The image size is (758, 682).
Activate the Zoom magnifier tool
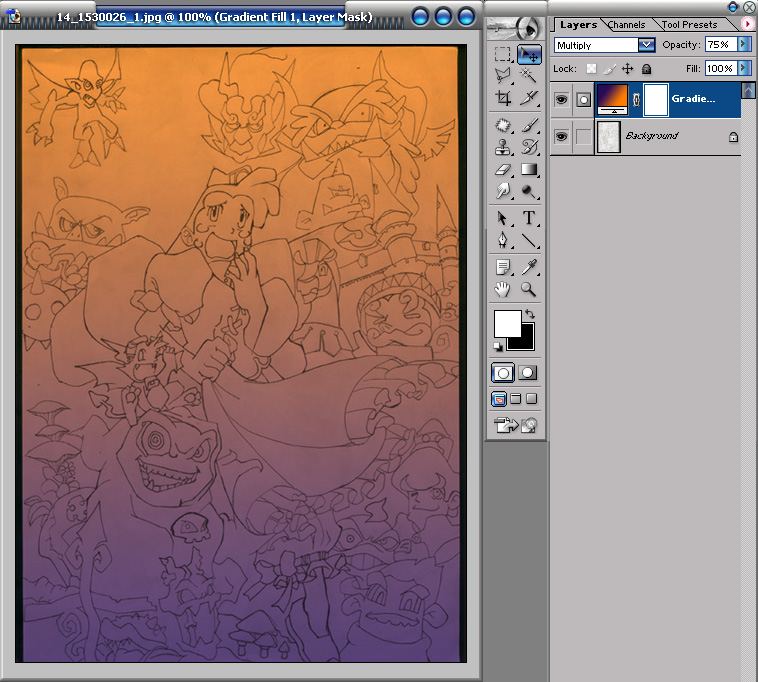[528, 290]
